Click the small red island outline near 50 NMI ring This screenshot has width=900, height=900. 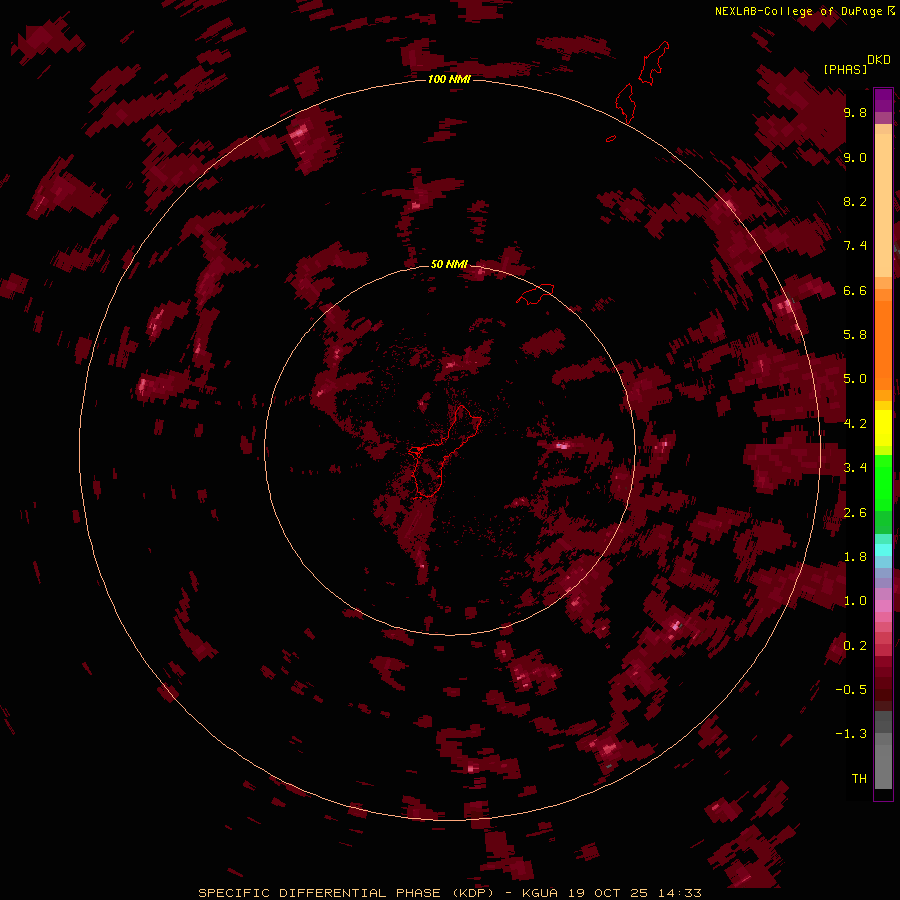535,294
